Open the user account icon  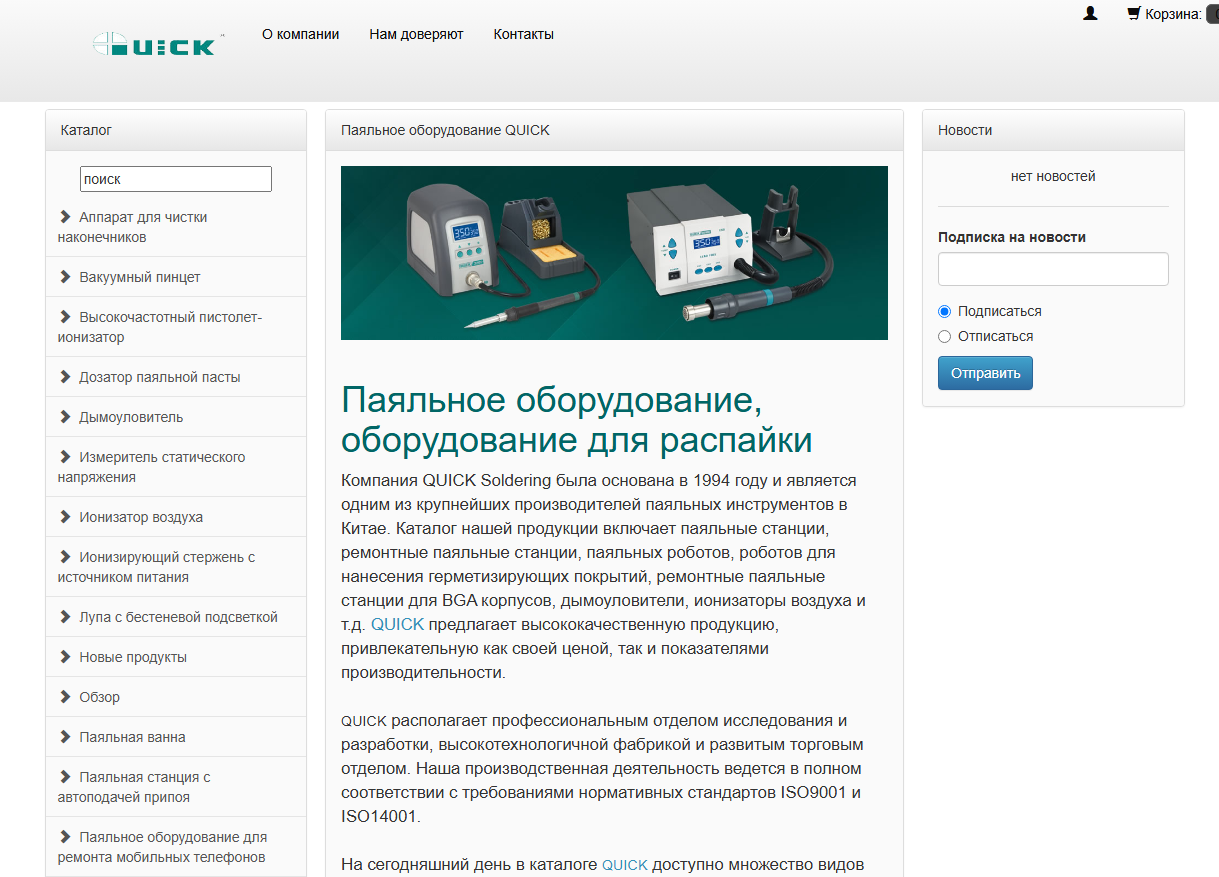[x=1090, y=14]
